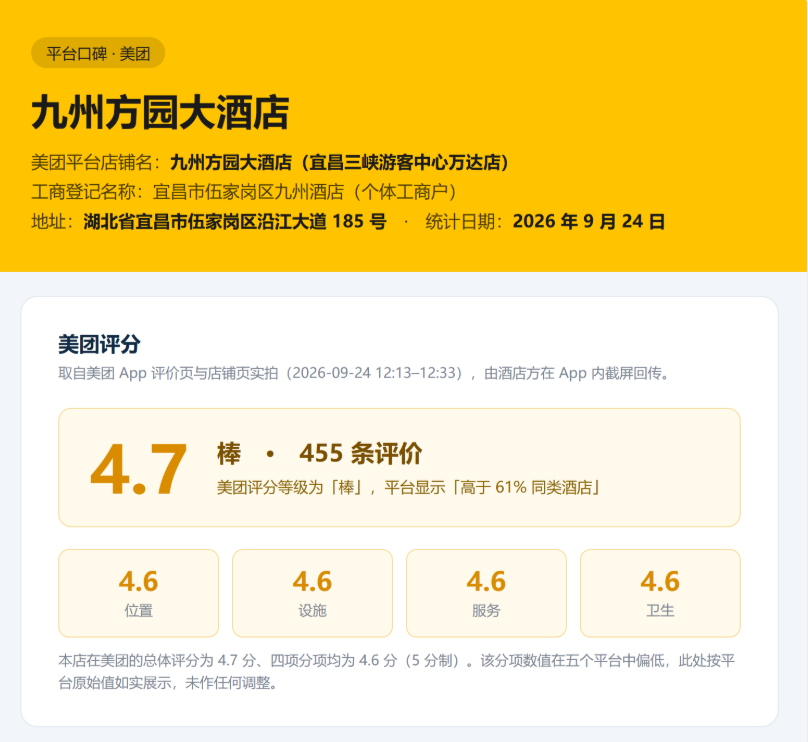This screenshot has height=742, width=808.
Task: Click the 工商登记名称 registration name line
Action: [x=245, y=192]
